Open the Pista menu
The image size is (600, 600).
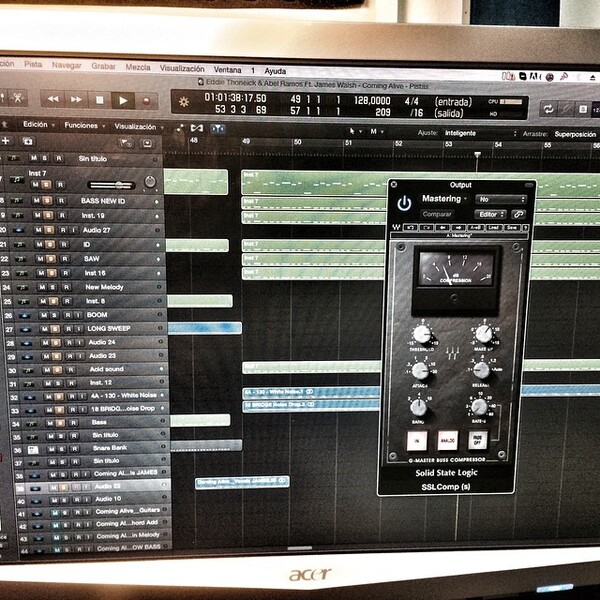point(33,64)
